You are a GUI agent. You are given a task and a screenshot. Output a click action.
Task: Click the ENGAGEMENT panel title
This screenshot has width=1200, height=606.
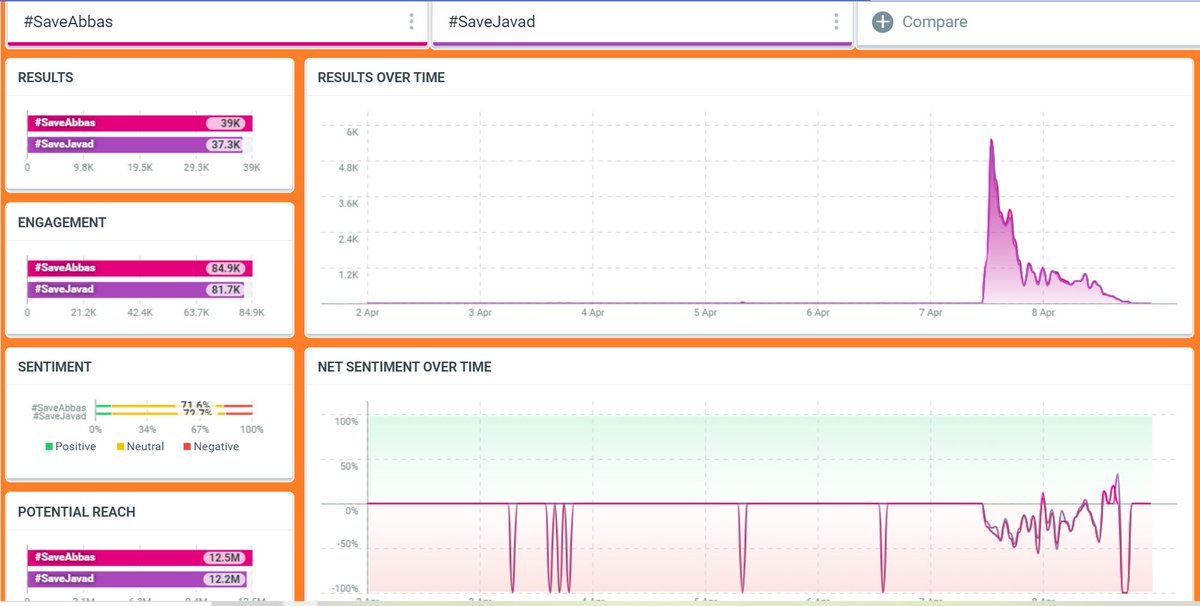(62, 223)
